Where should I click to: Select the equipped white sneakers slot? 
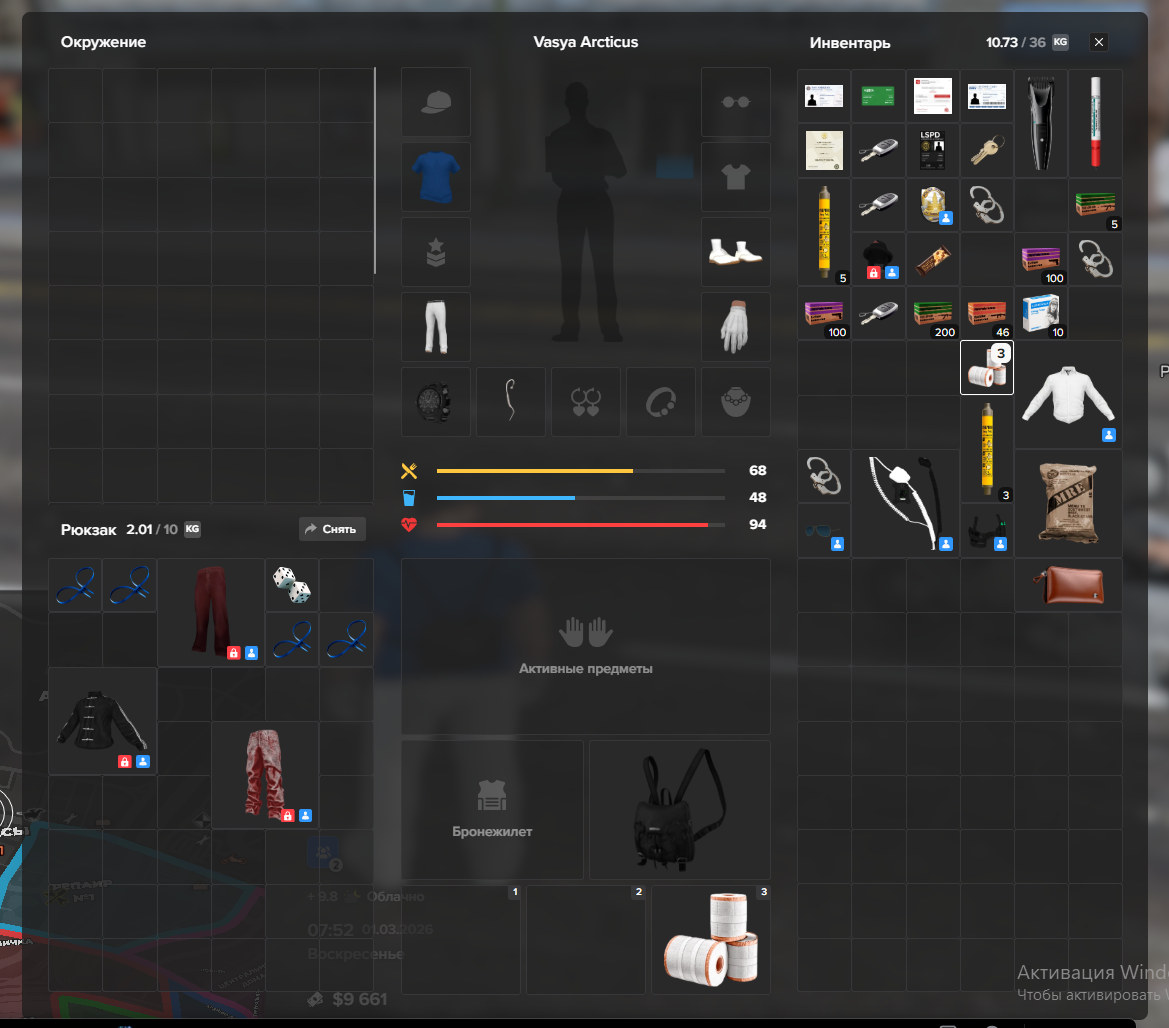[x=735, y=252]
